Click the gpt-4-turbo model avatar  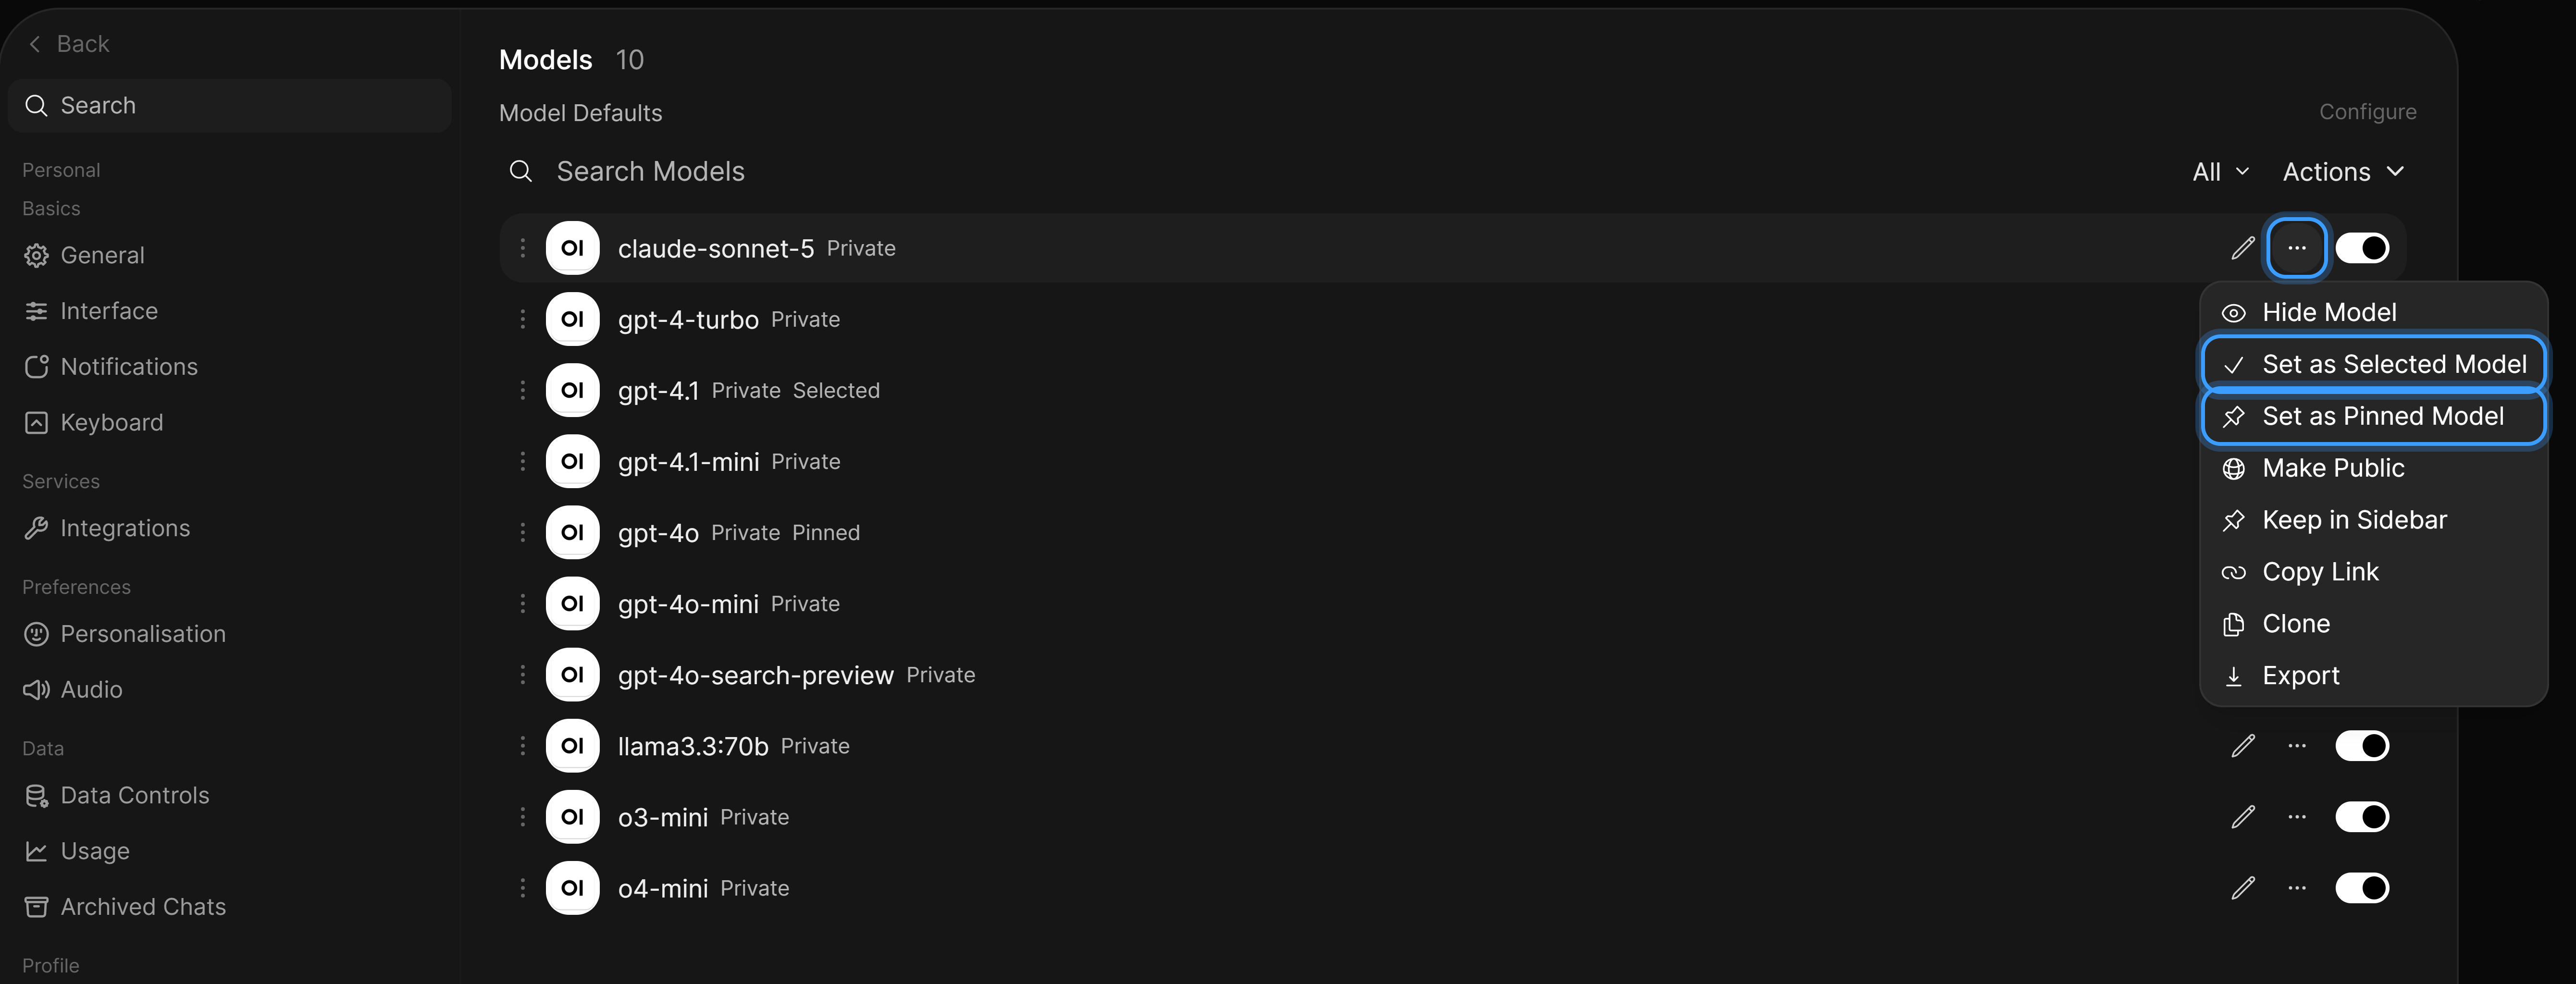572,319
